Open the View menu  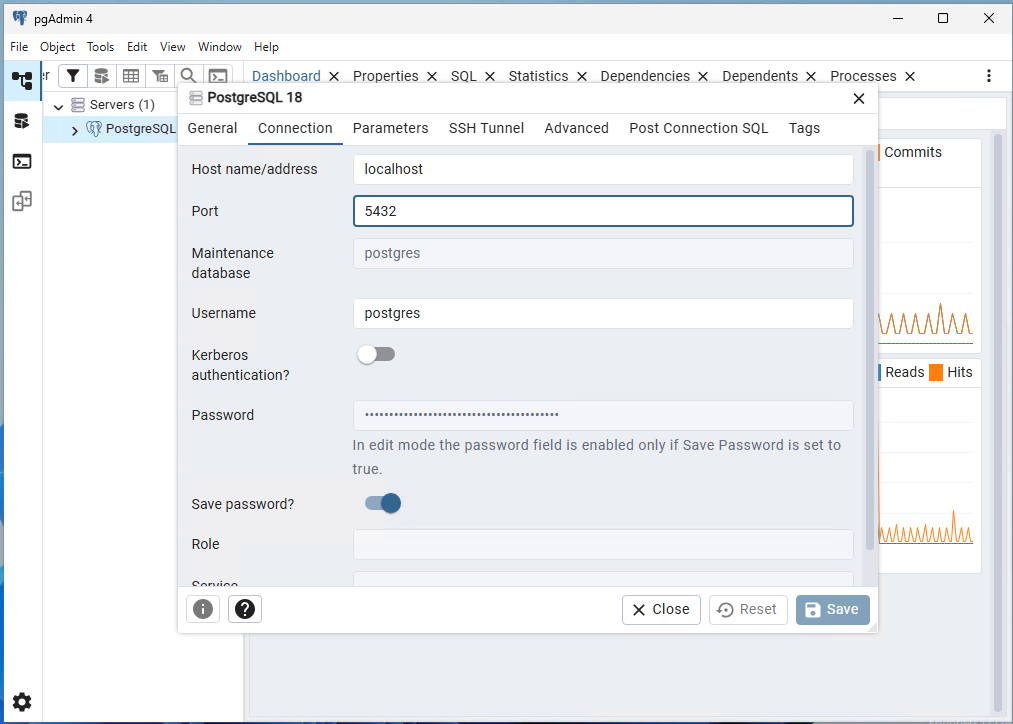[172, 47]
